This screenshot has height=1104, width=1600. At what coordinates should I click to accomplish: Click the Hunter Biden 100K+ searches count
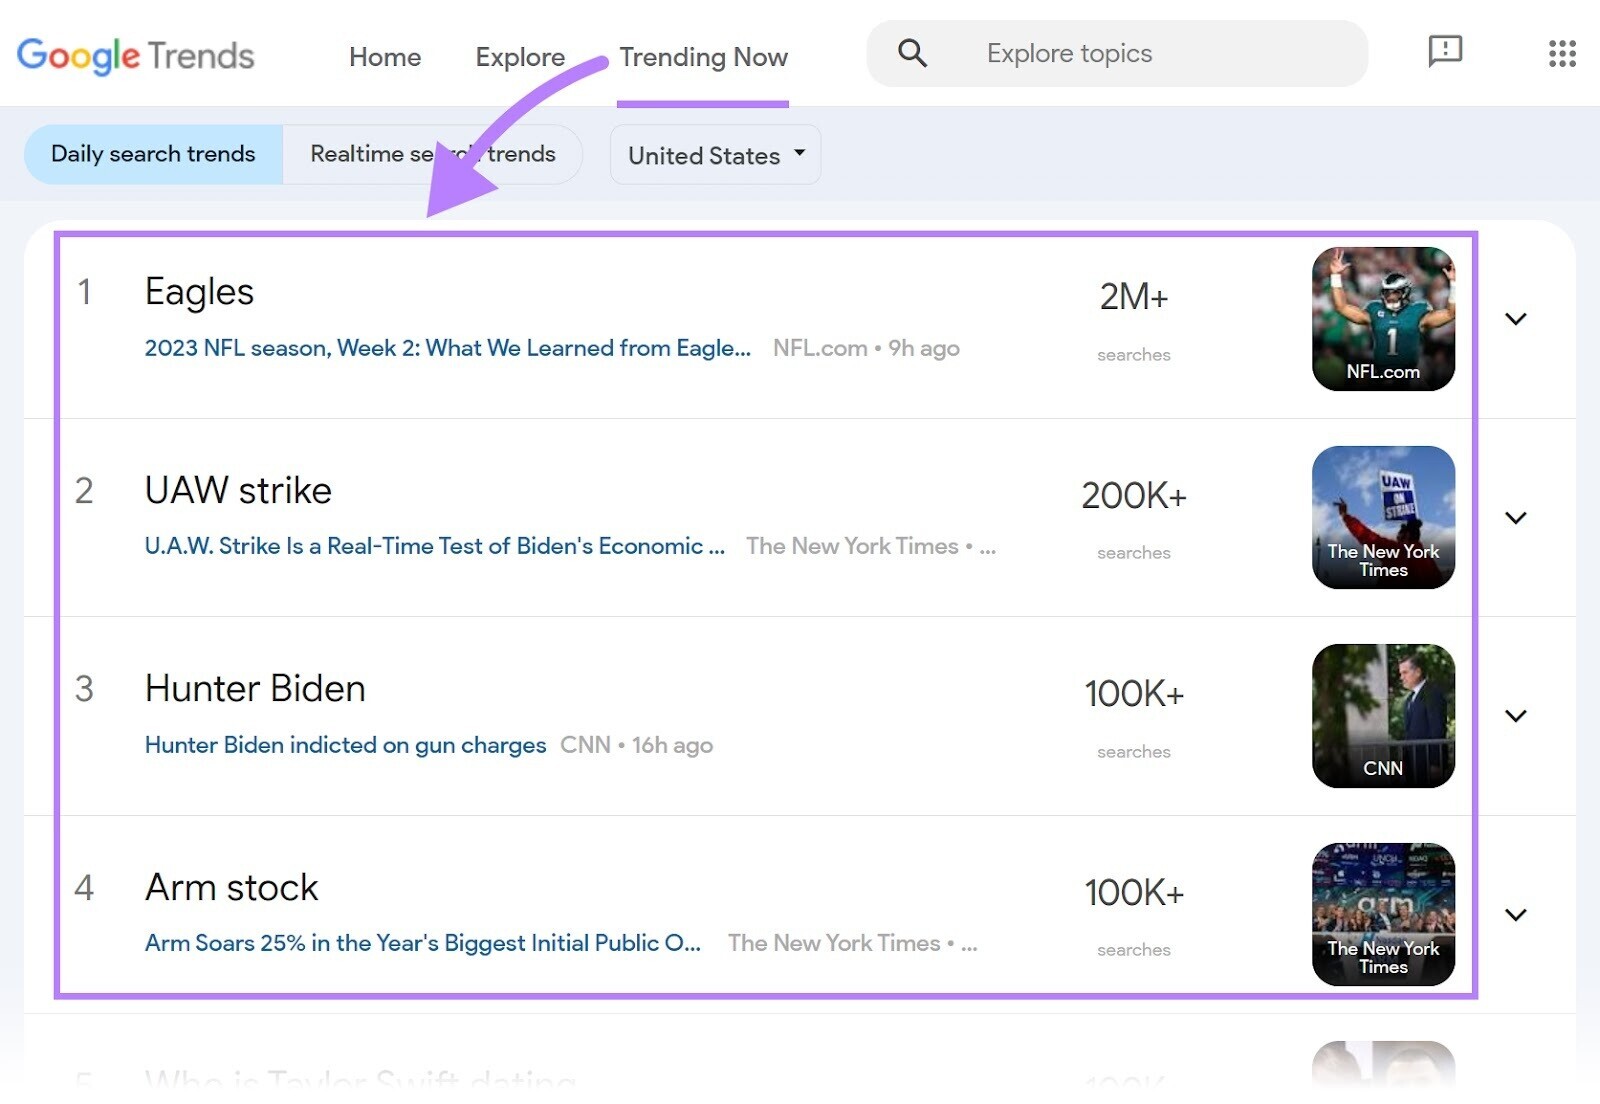pyautogui.click(x=1133, y=694)
